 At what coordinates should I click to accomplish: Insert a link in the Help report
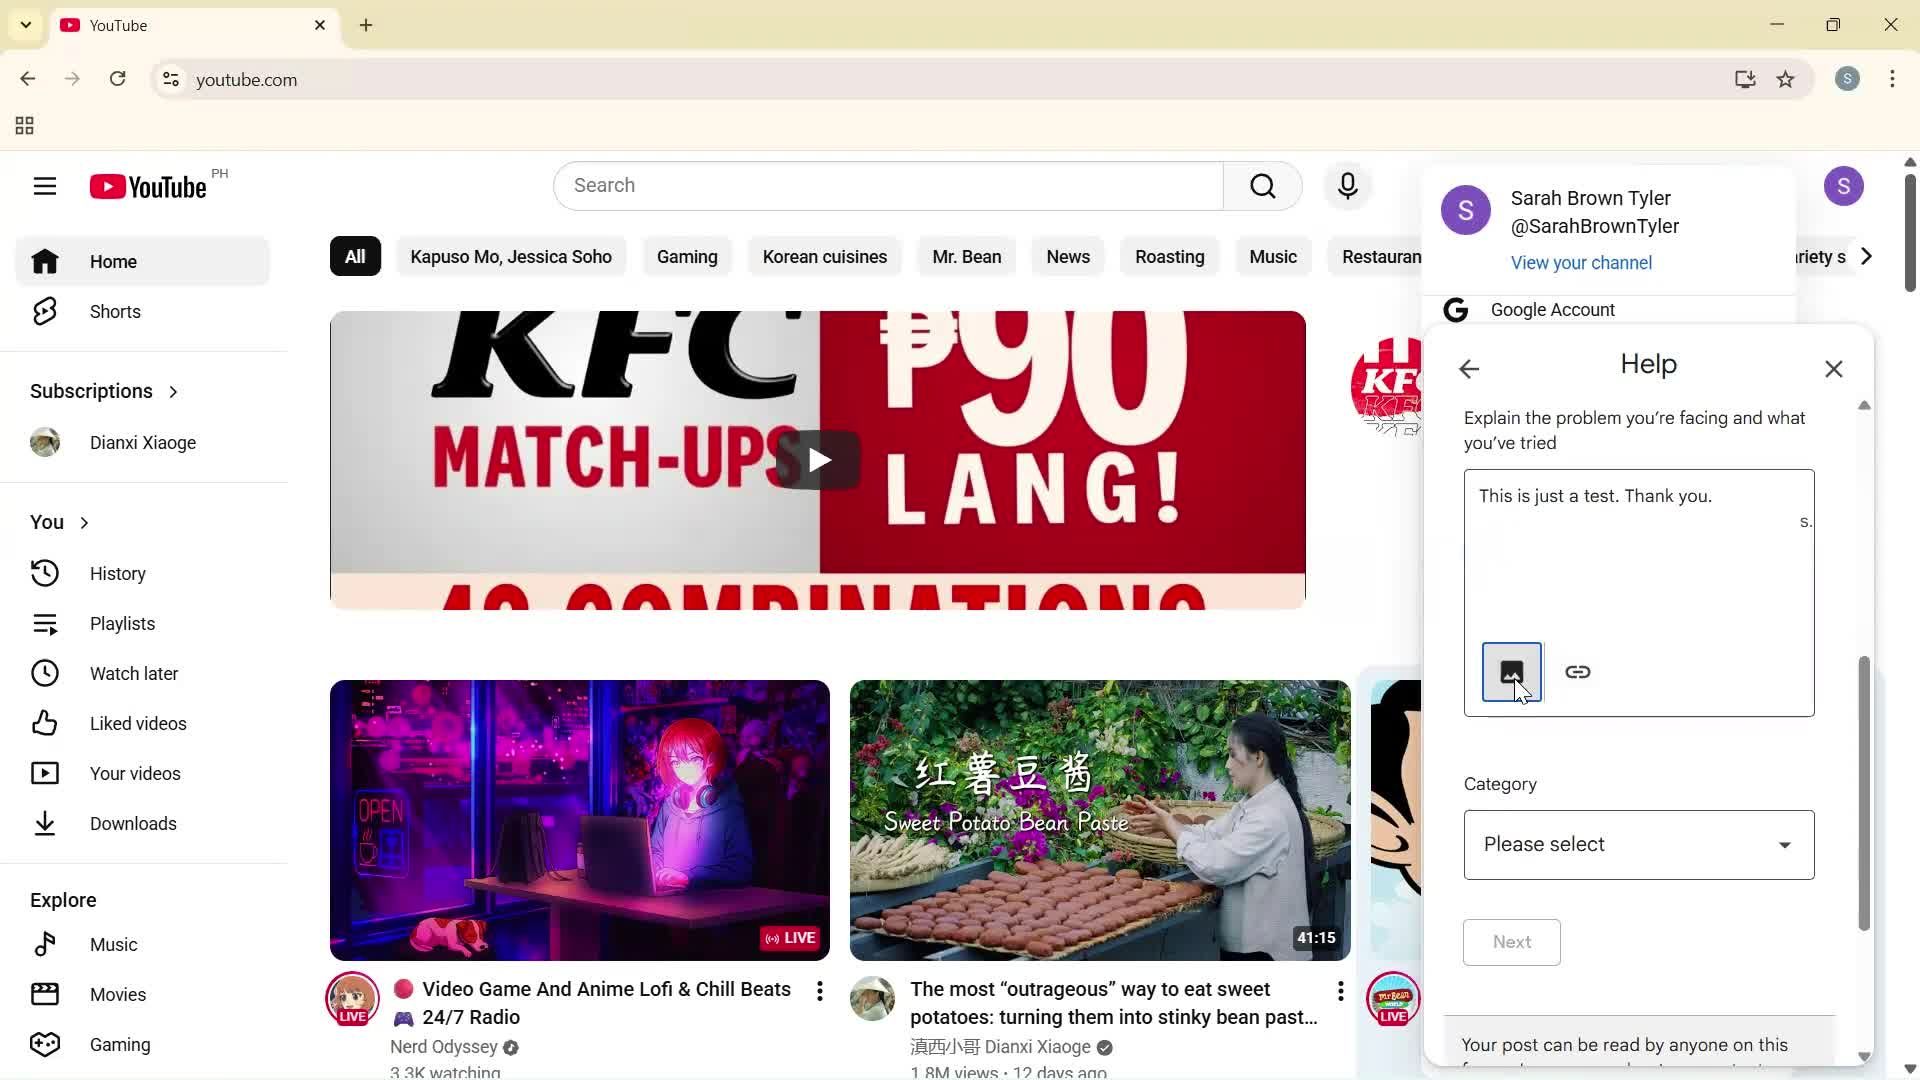click(1578, 671)
